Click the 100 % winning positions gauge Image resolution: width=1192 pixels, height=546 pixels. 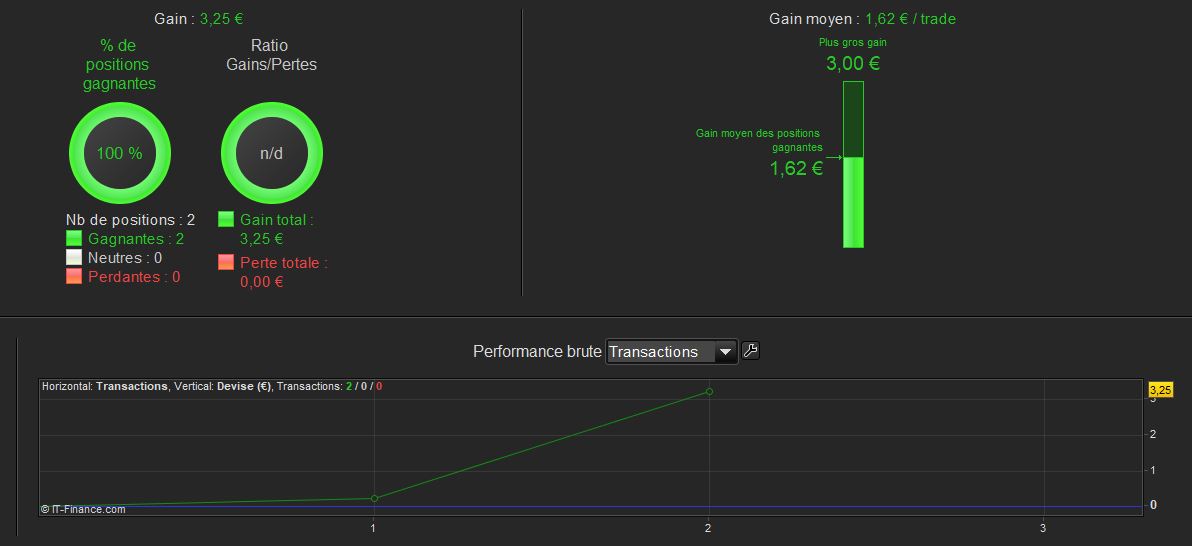click(x=119, y=153)
